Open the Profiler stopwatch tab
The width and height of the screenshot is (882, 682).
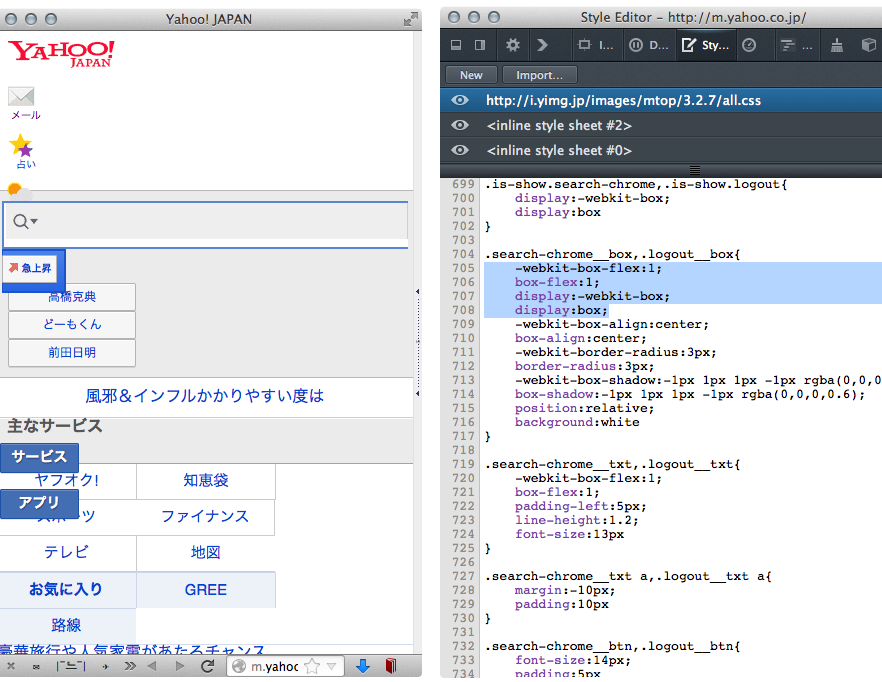(749, 45)
